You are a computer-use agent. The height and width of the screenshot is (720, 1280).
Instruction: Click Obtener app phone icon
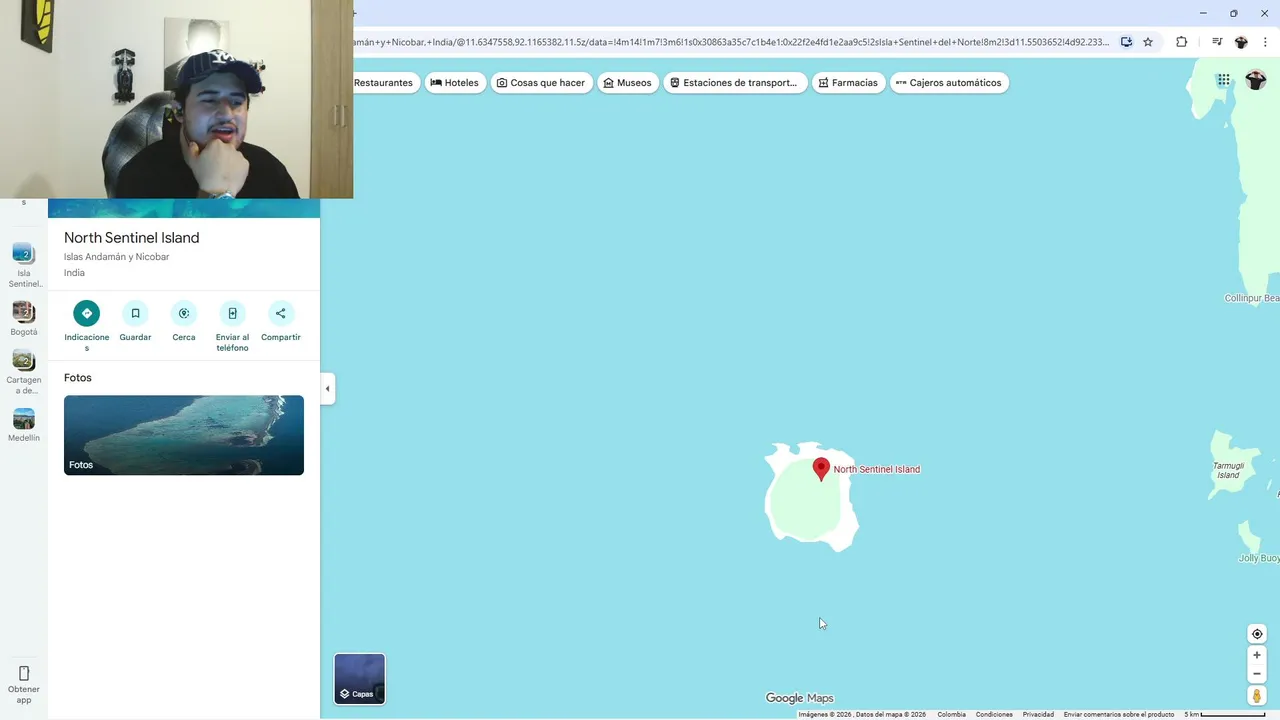[24, 674]
